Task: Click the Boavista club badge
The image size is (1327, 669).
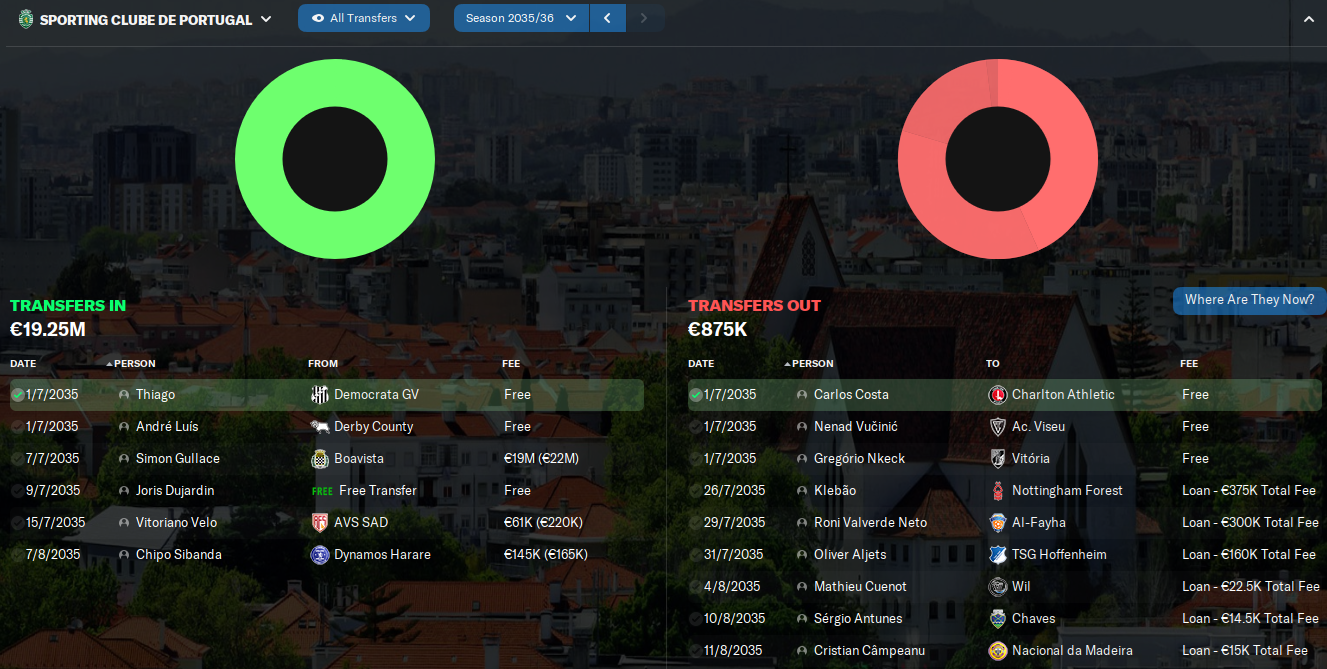Action: tap(320, 459)
